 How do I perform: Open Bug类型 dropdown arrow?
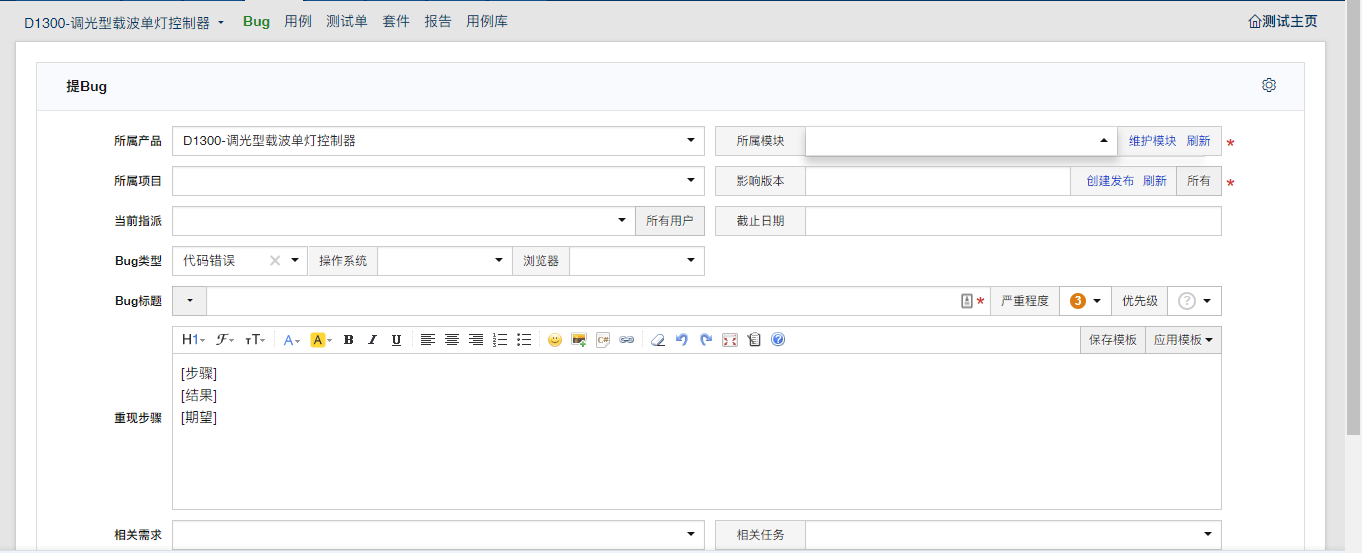(295, 261)
